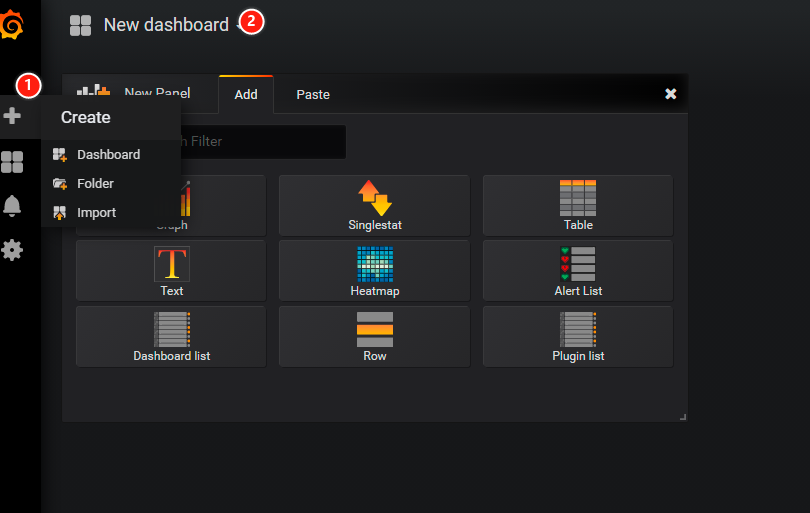810x513 pixels.
Task: Open the Alerting bell icon
Action: pyautogui.click(x=12, y=206)
